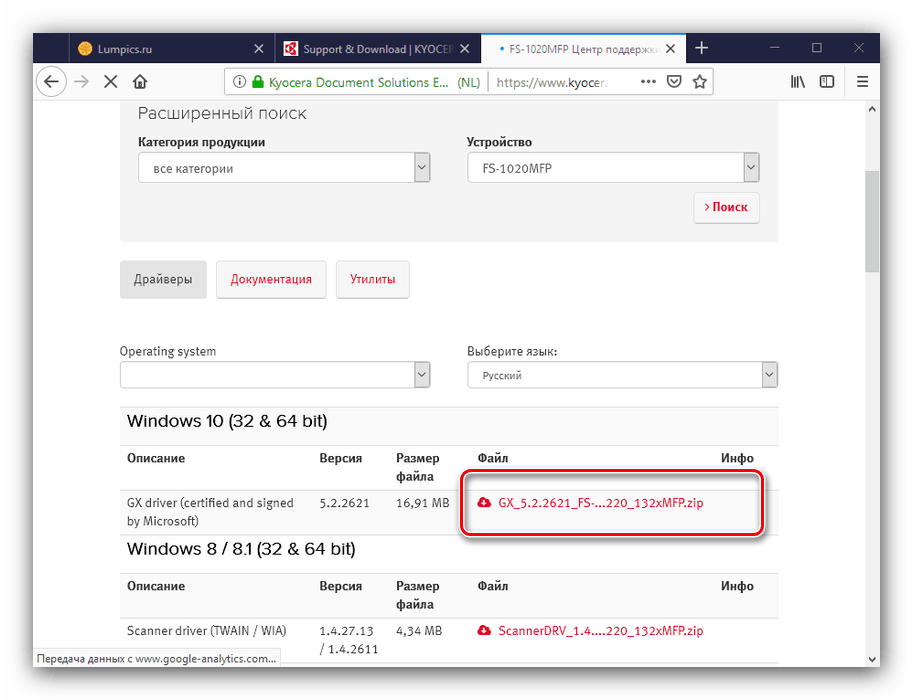Image resolution: width=913 pixels, height=700 pixels.
Task: Expand the Категория продукции dropdown
Action: point(284,168)
